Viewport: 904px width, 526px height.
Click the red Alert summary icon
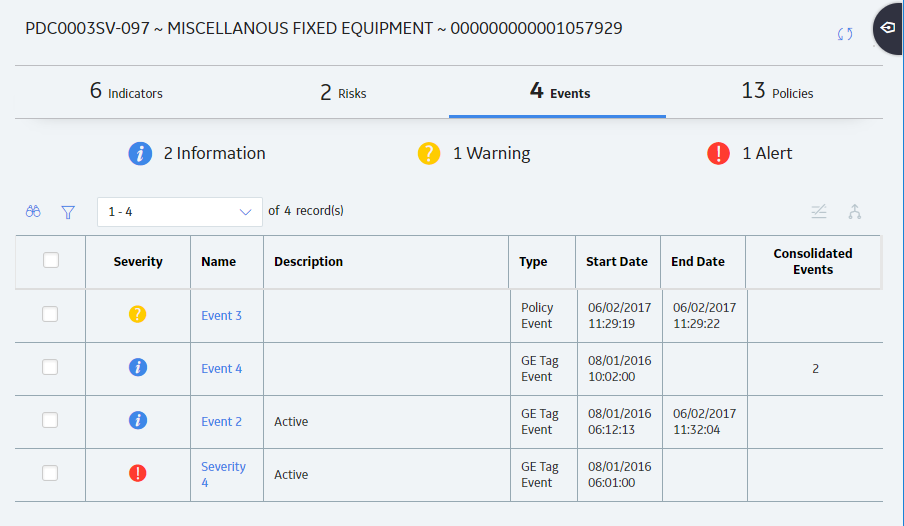(x=718, y=153)
